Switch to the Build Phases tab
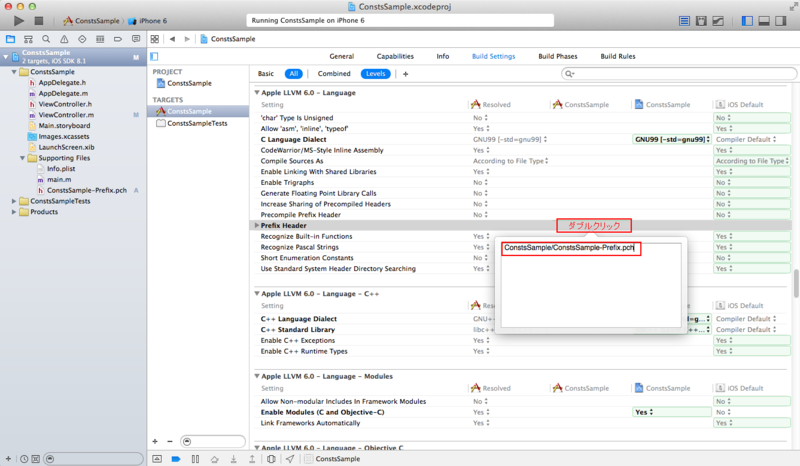 click(558, 56)
